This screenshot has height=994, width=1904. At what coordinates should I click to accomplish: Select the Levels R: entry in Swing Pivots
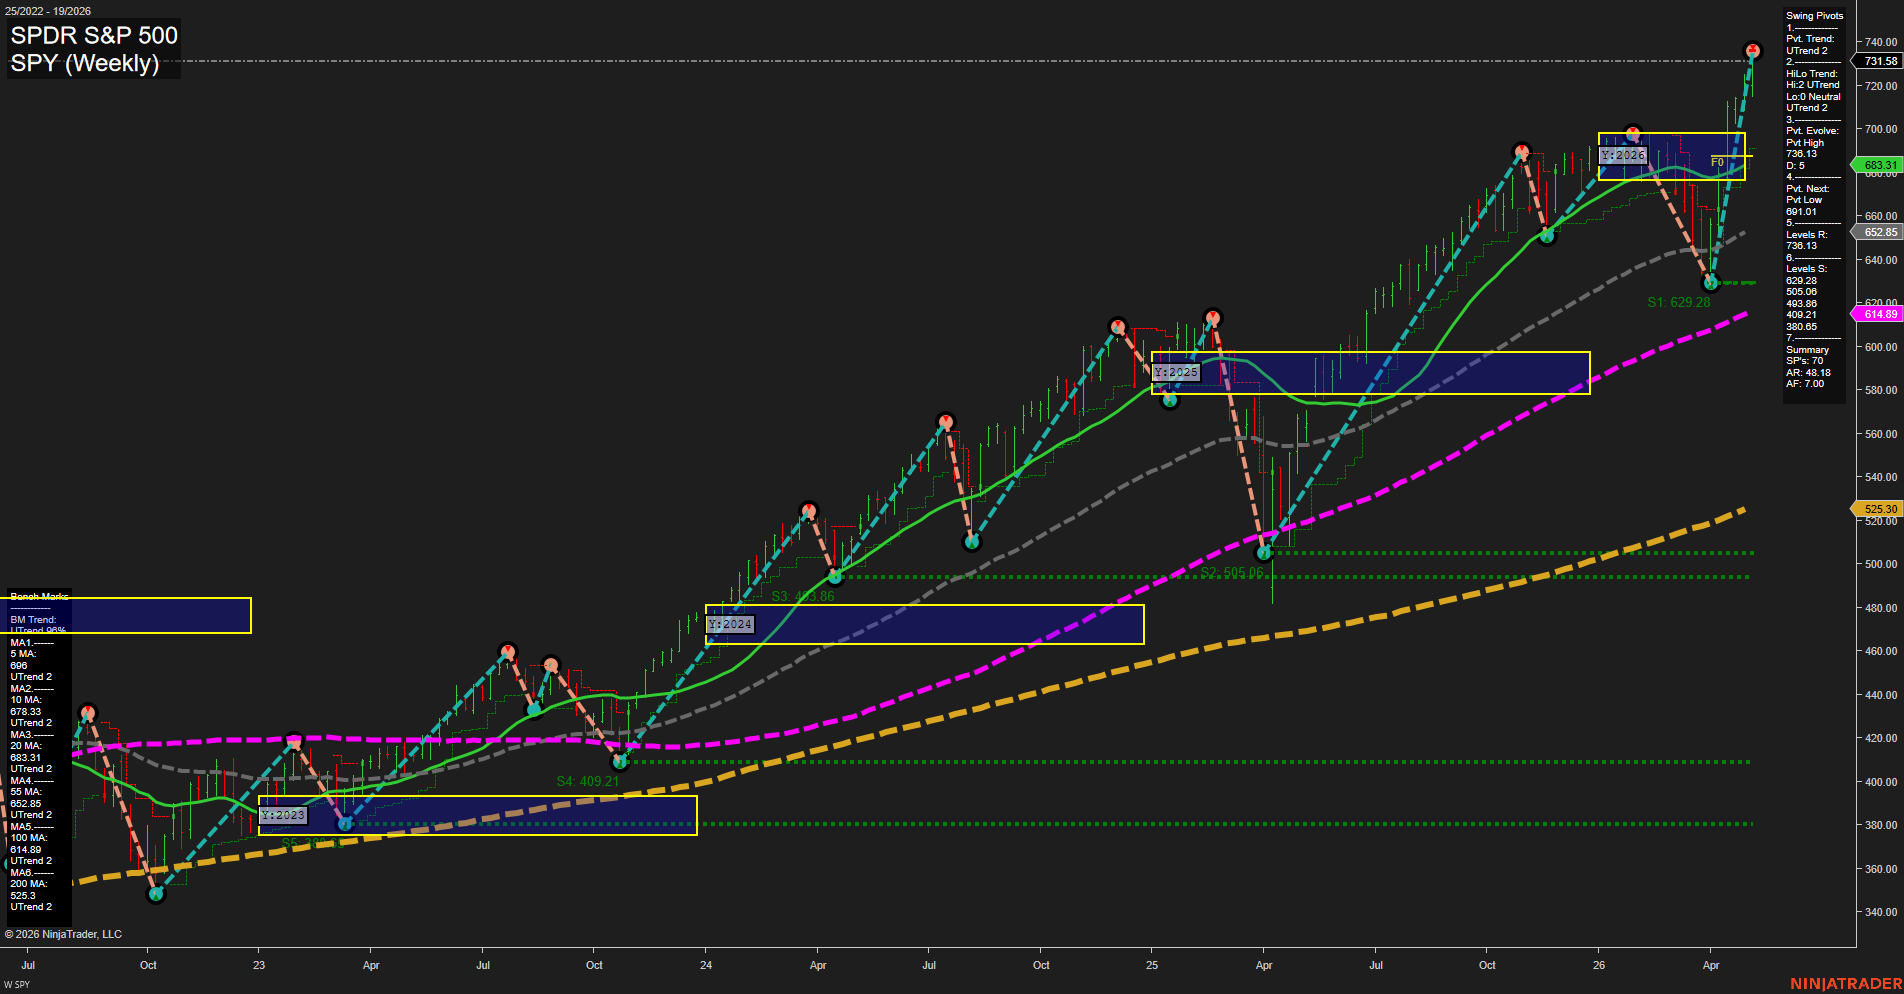tap(1806, 235)
